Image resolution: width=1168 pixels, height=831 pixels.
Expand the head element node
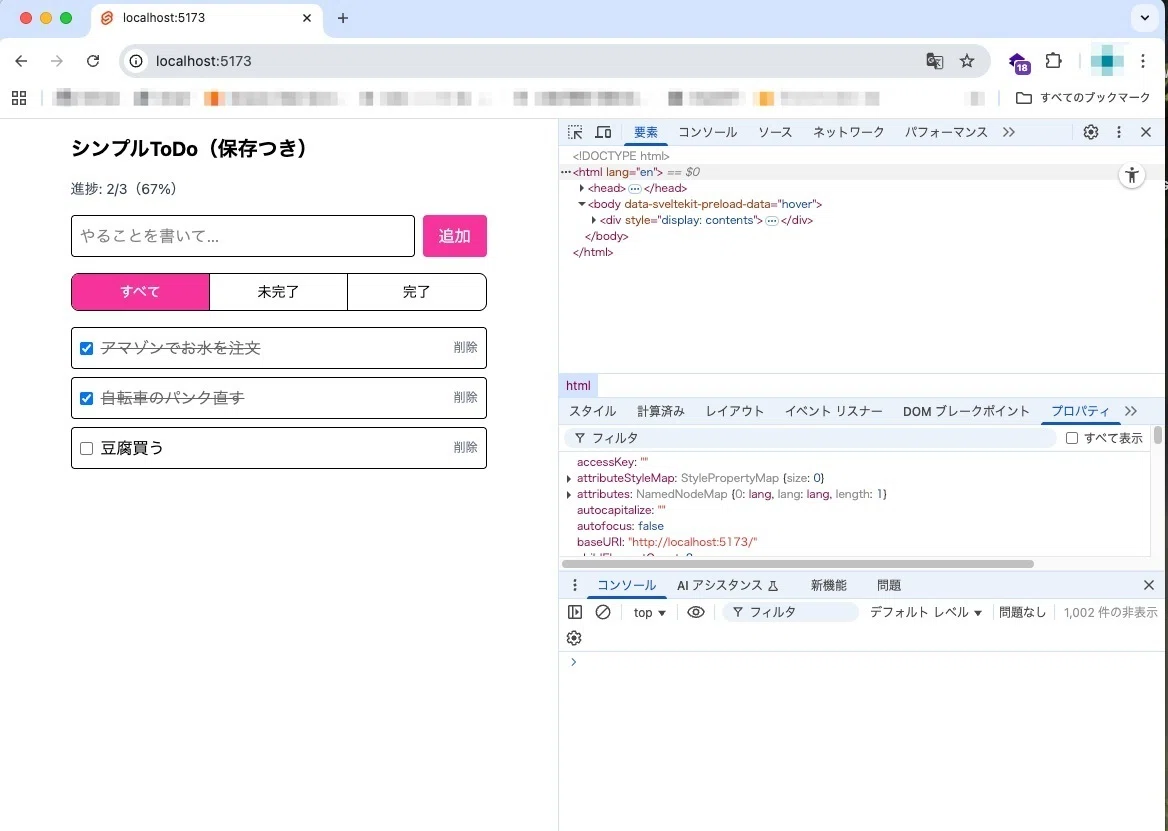click(x=582, y=188)
